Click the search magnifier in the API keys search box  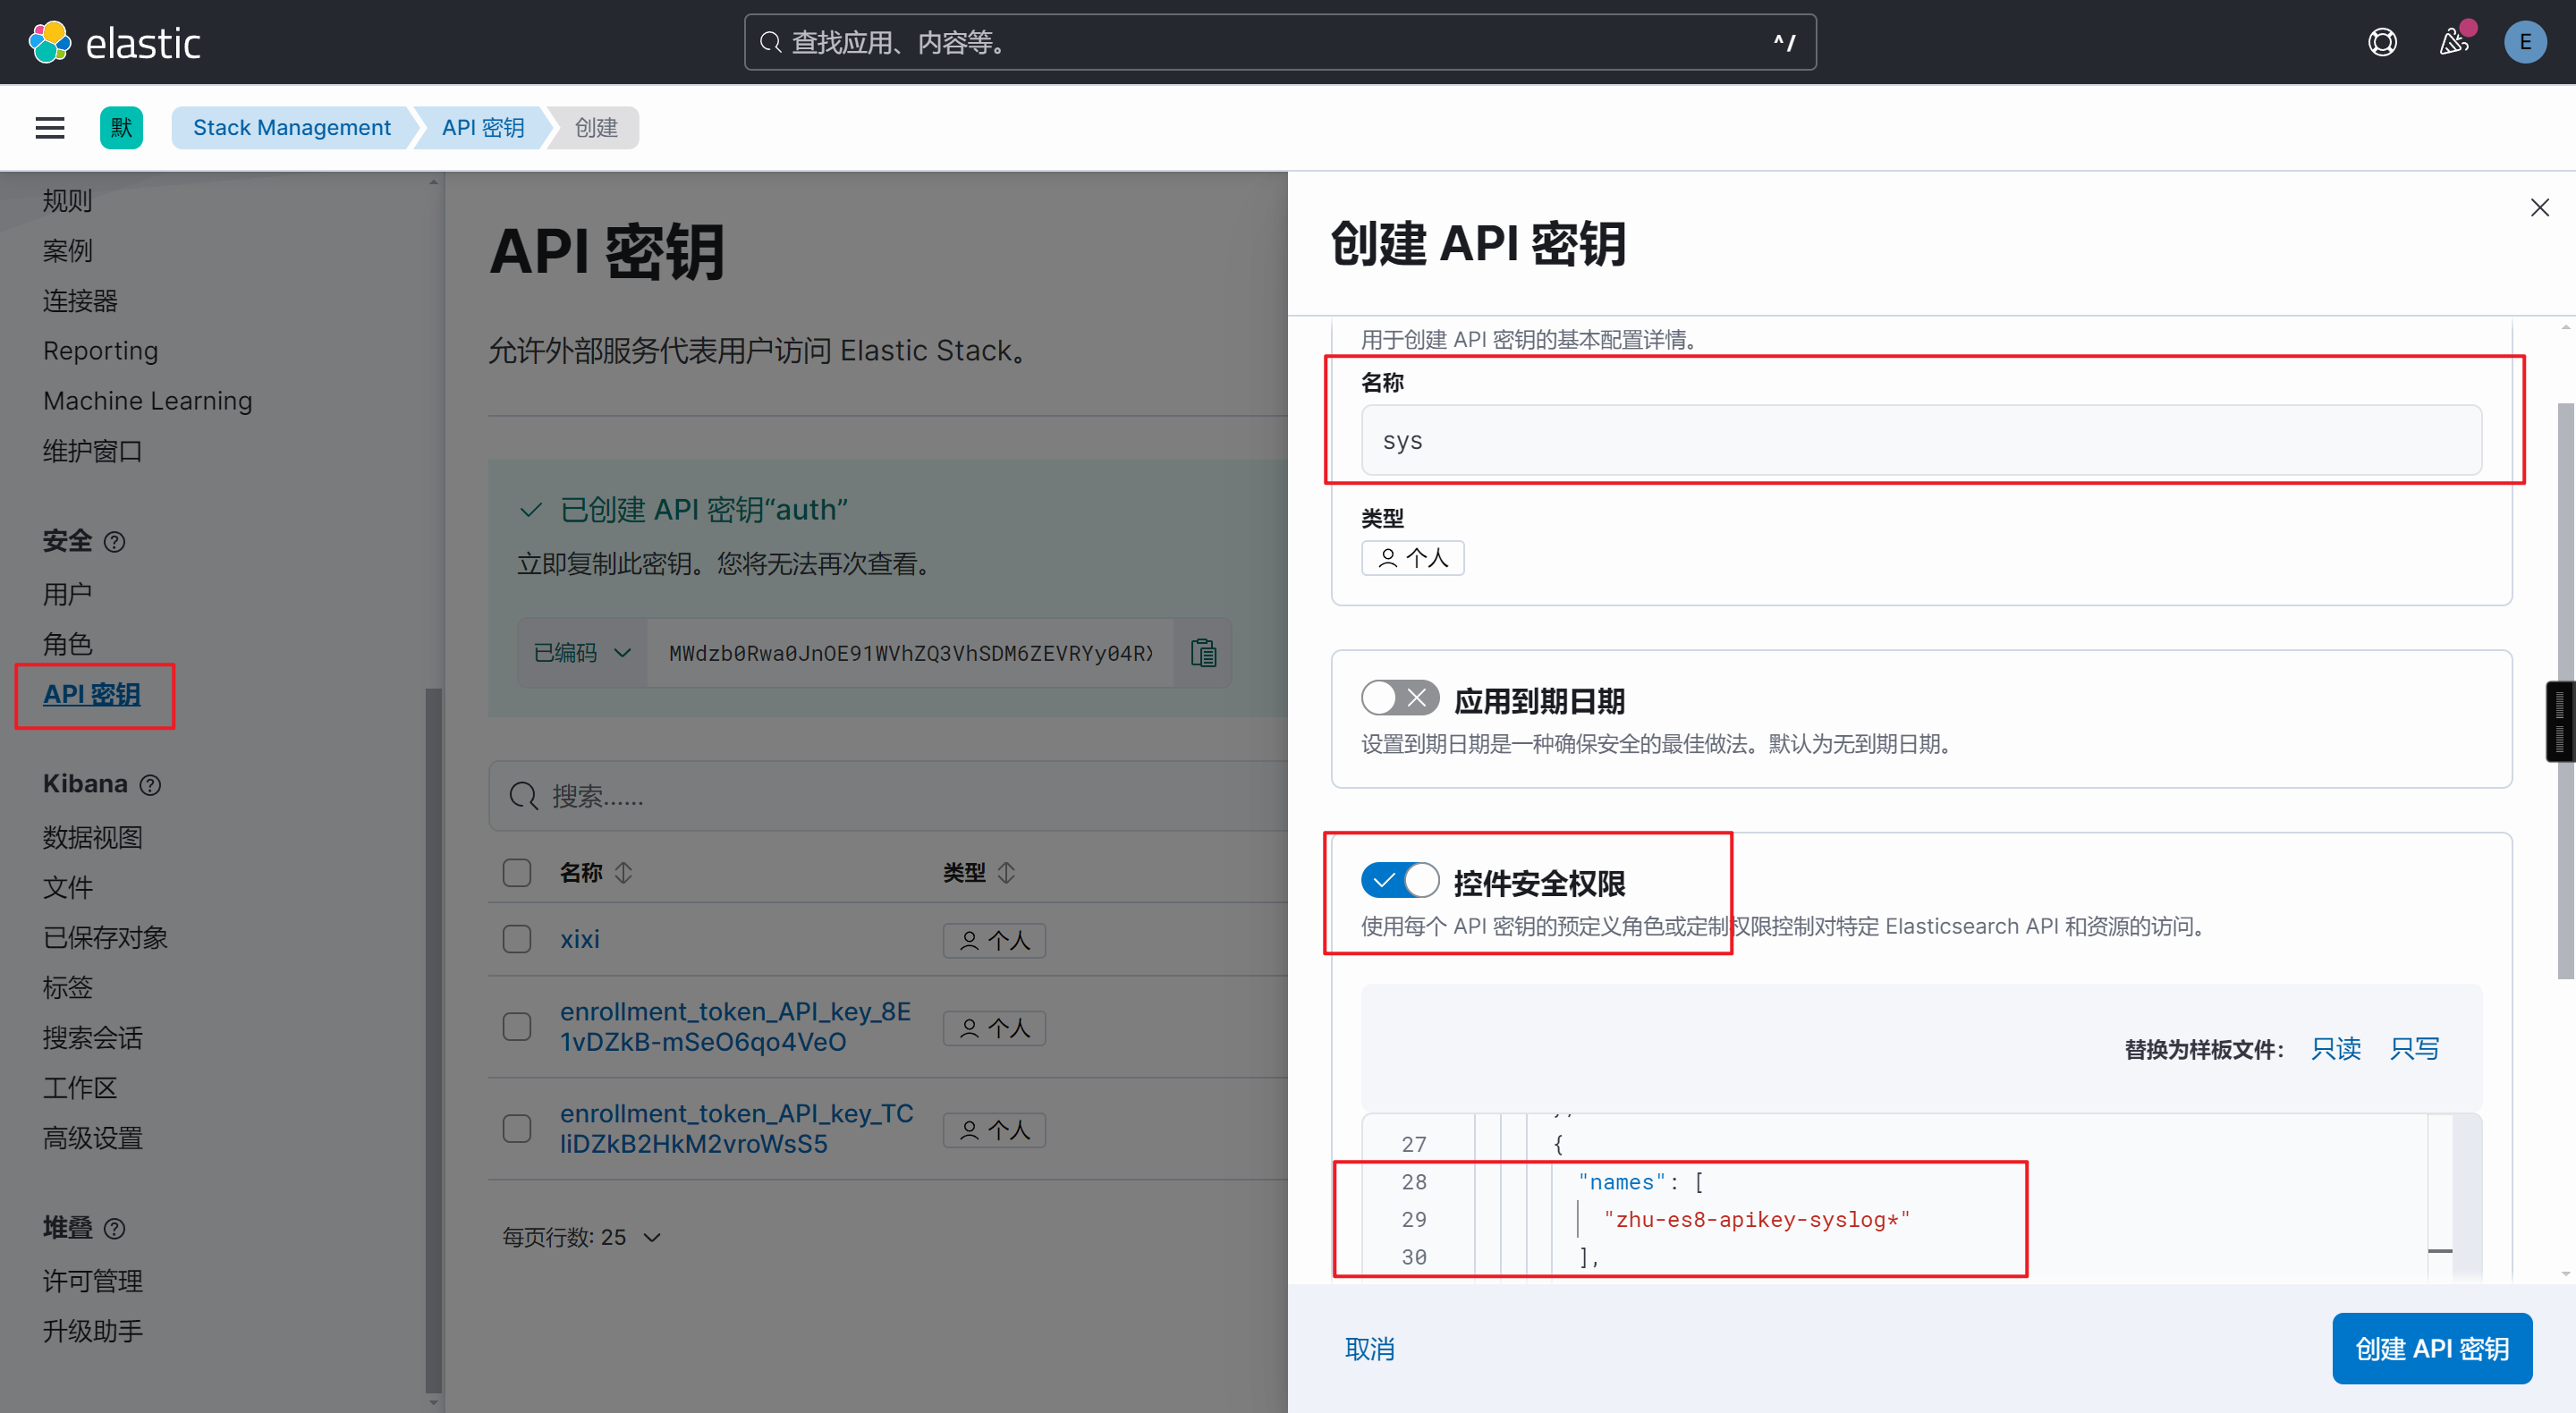tap(523, 796)
